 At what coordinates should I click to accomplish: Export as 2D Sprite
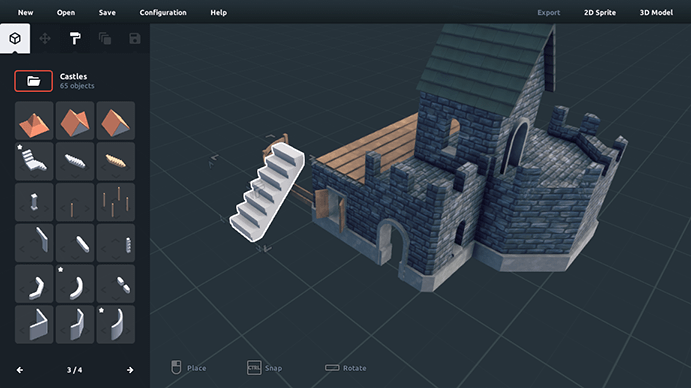click(600, 13)
